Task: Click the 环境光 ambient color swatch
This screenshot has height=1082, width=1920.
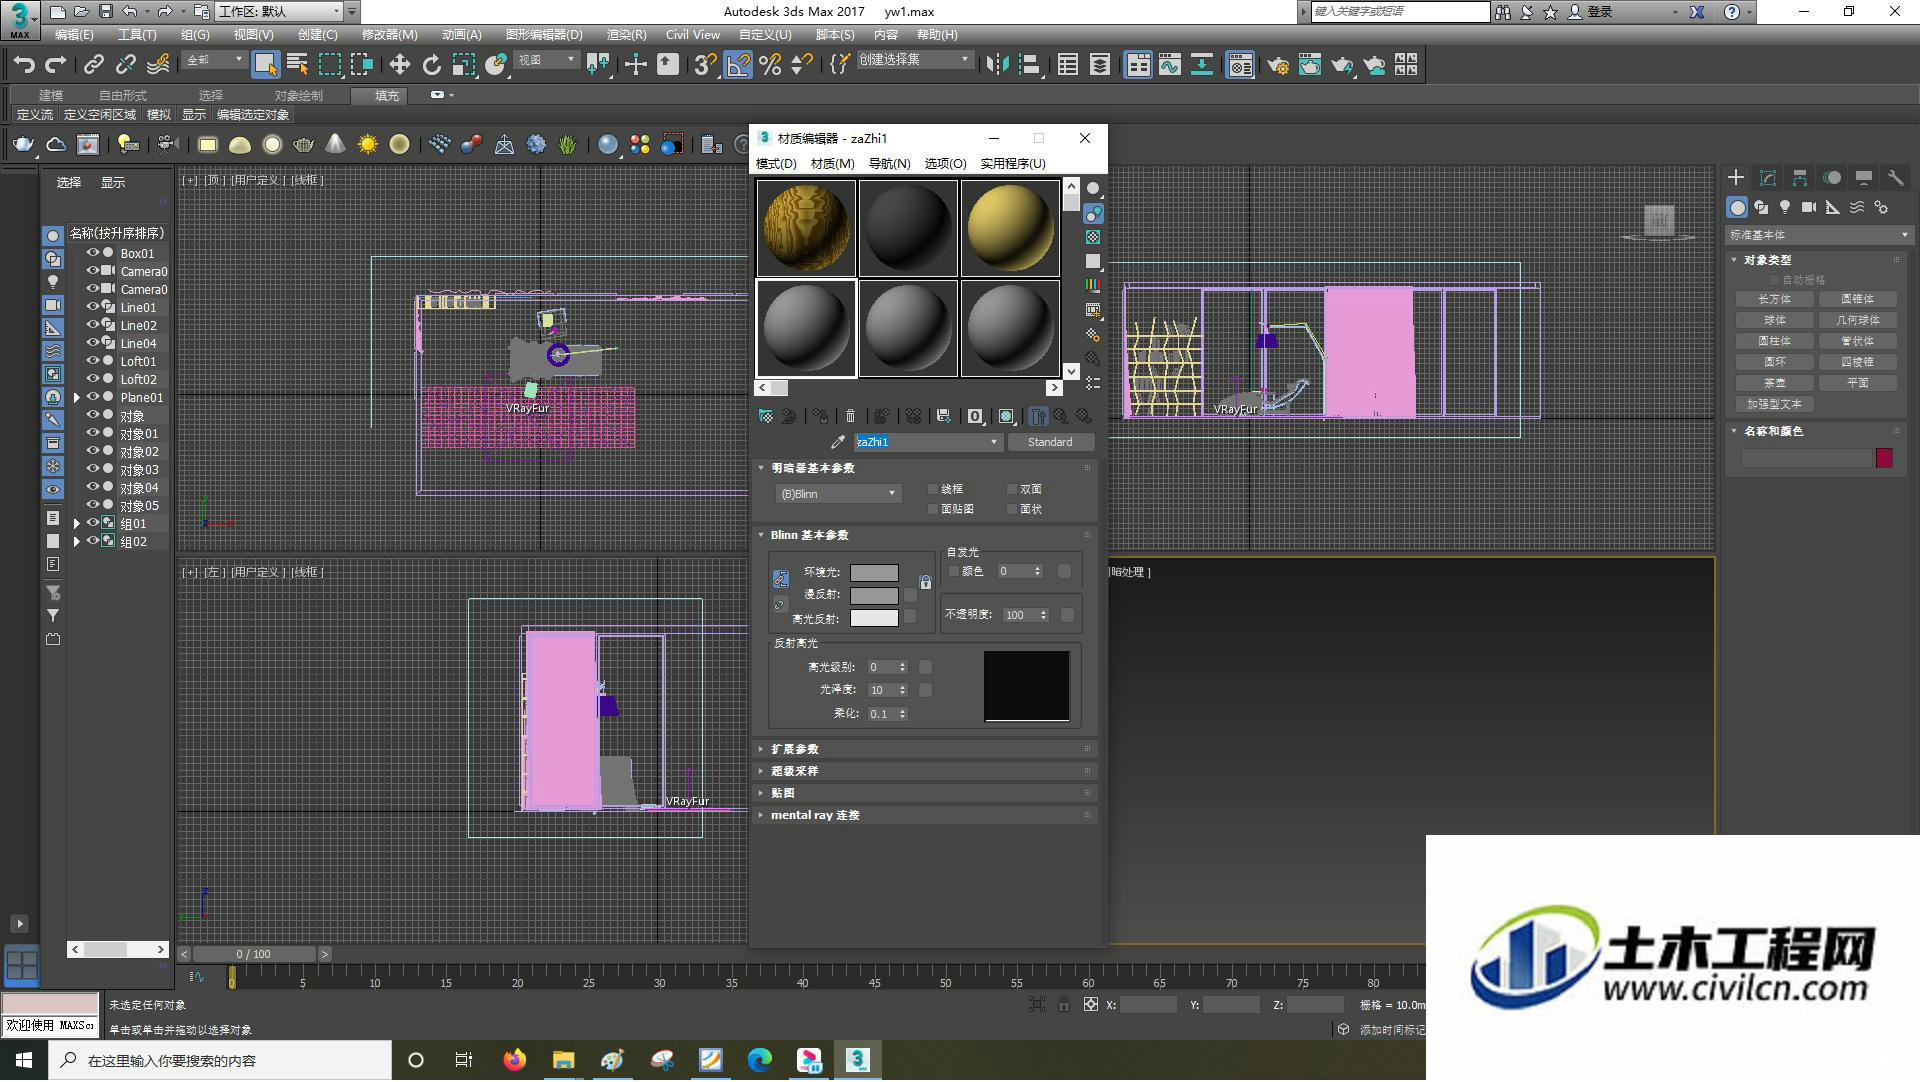Action: tap(874, 573)
